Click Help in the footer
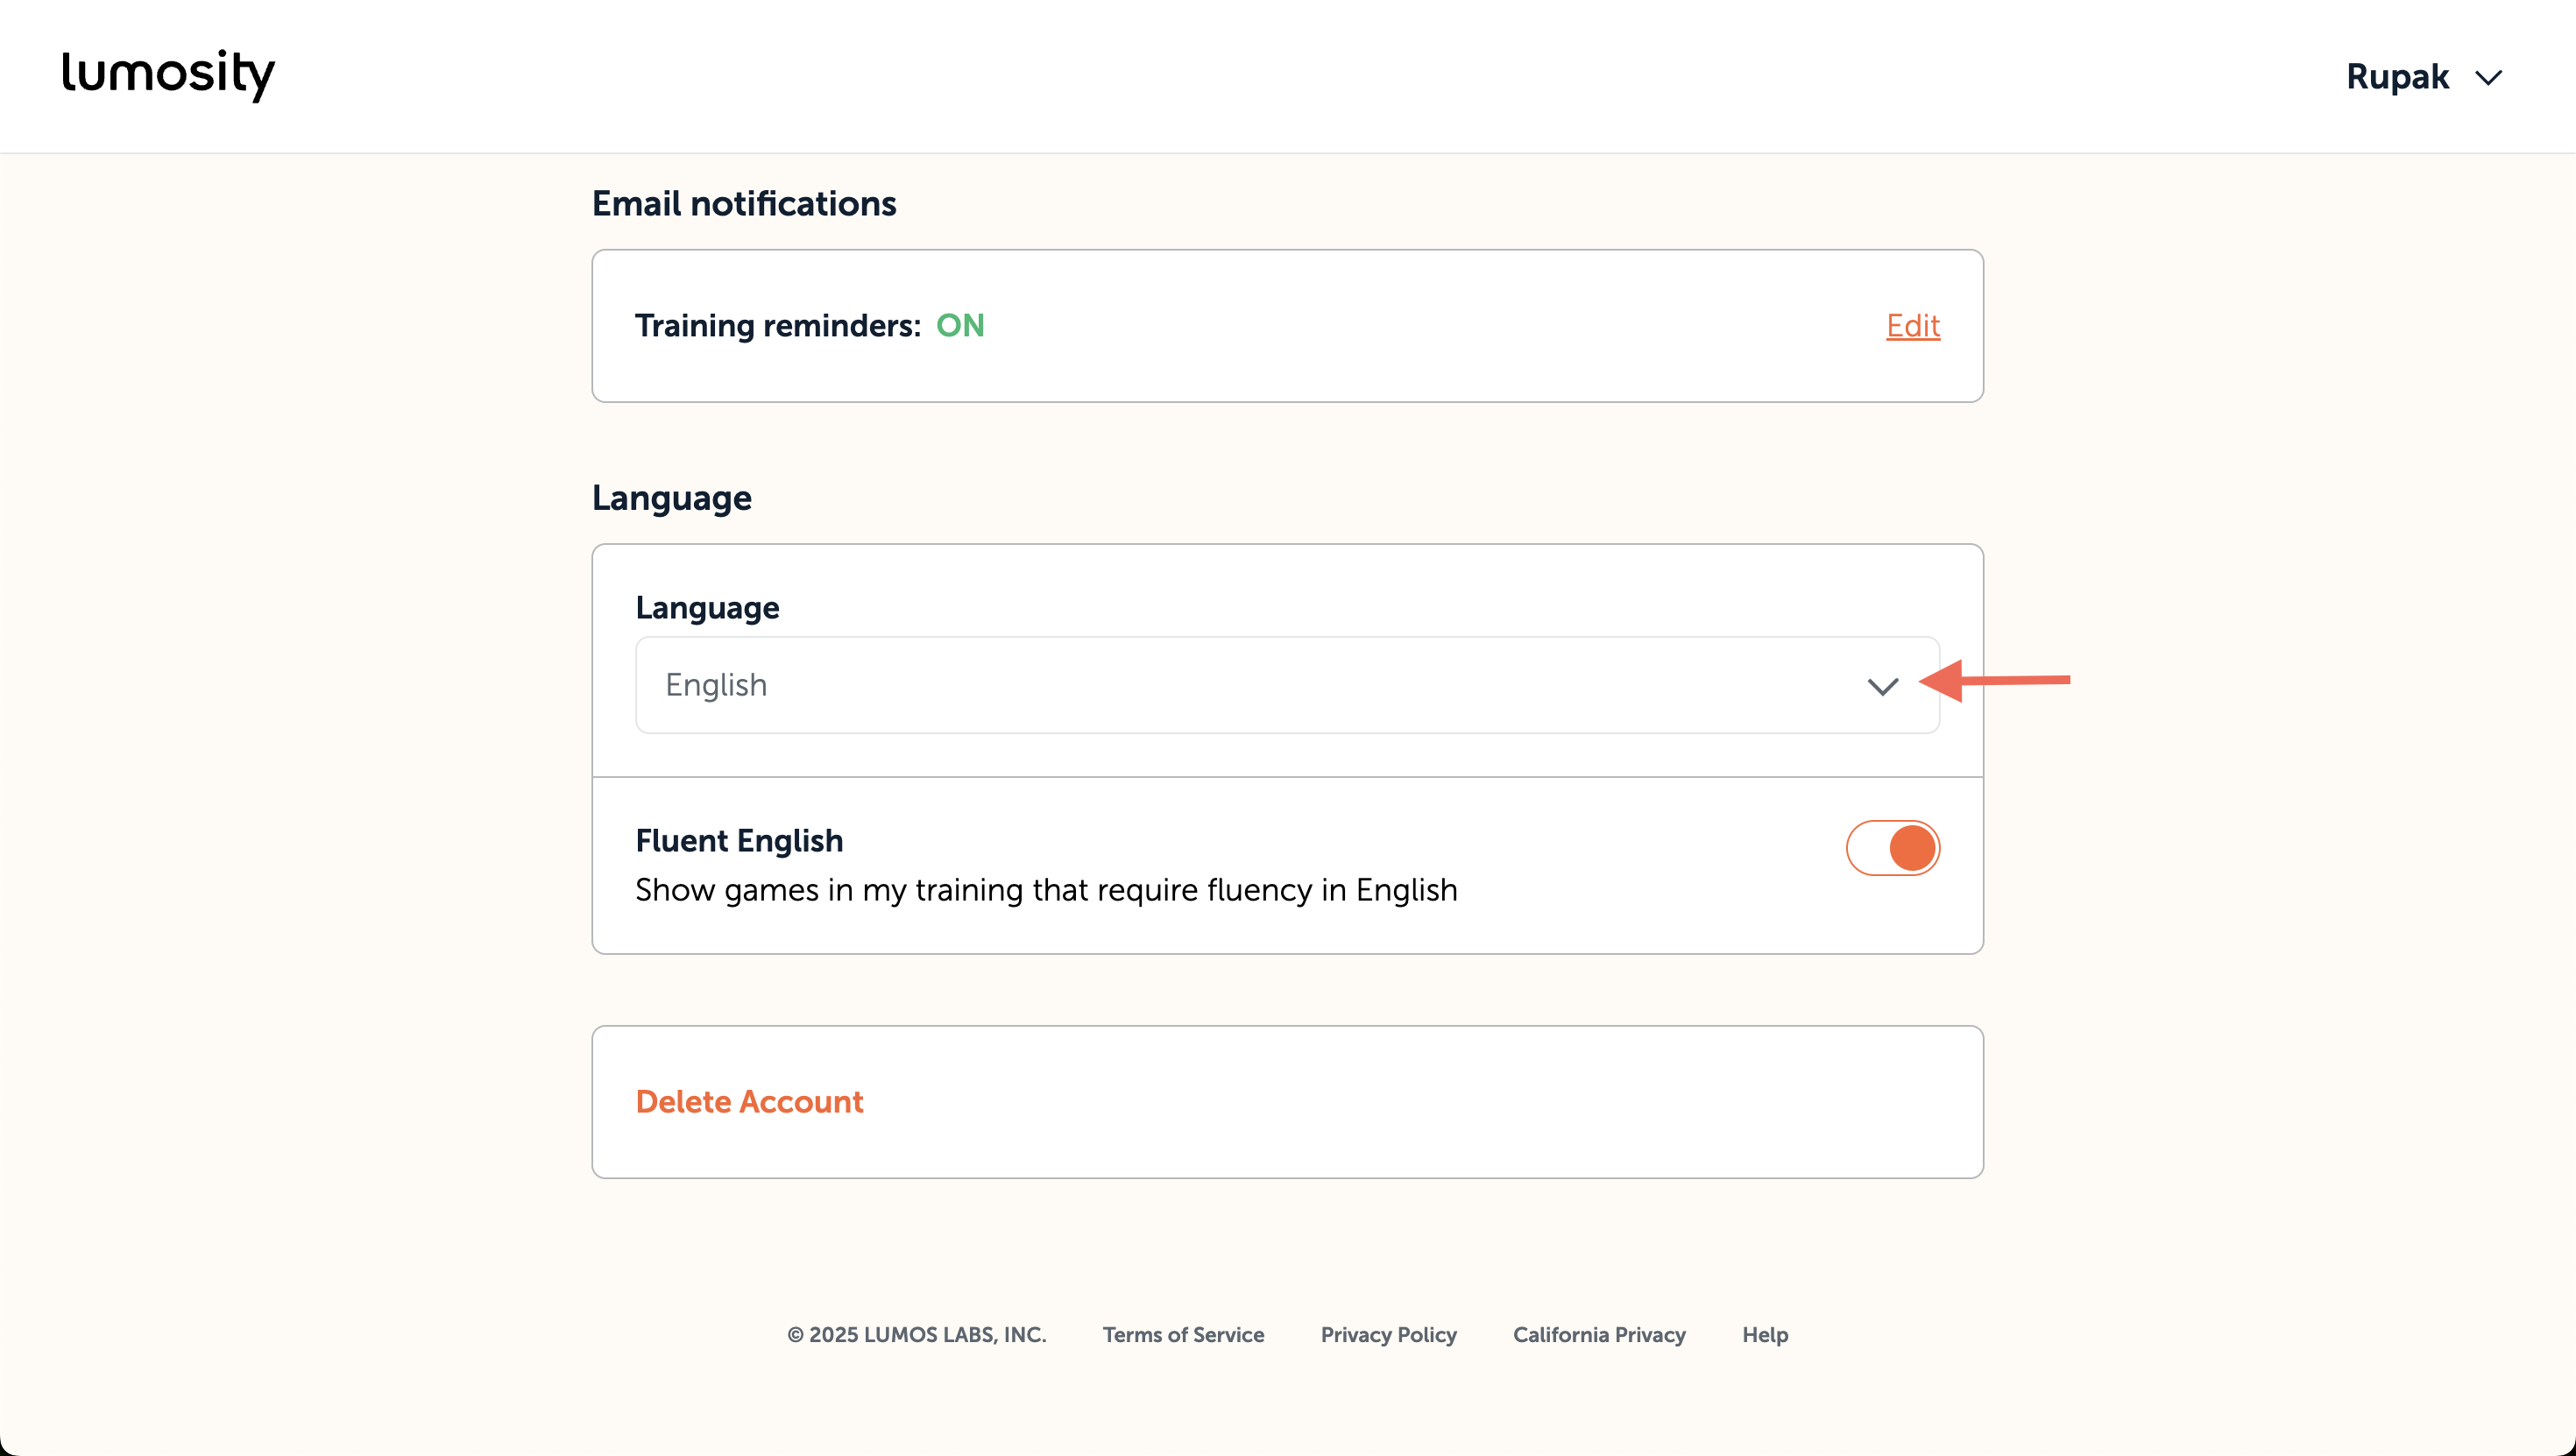 (1764, 1334)
